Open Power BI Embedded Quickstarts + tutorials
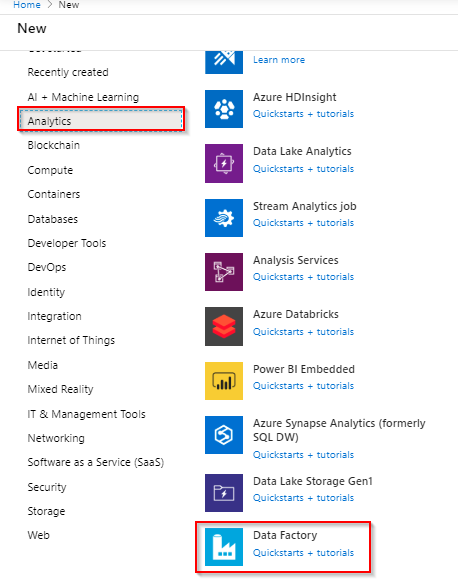Image resolution: width=458 pixels, height=580 pixels. [303, 386]
